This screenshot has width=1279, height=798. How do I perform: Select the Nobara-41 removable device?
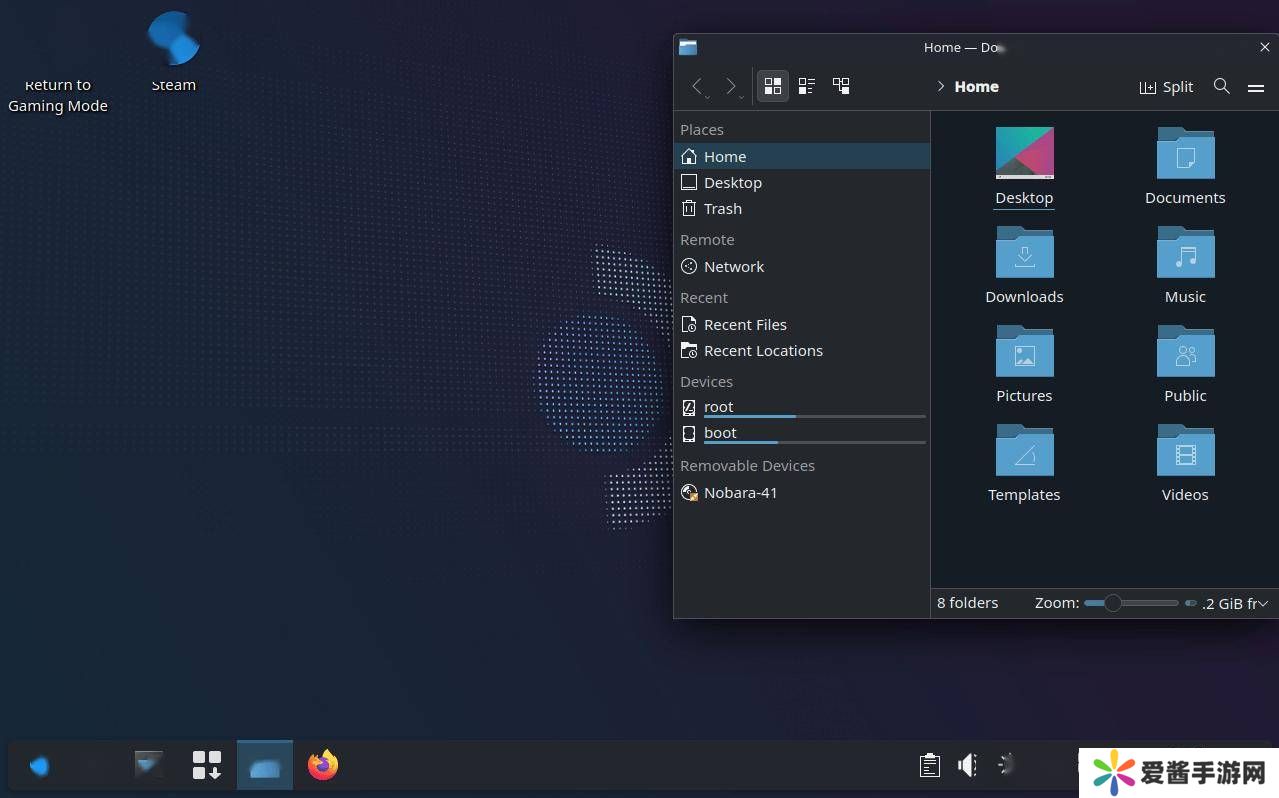coord(740,493)
